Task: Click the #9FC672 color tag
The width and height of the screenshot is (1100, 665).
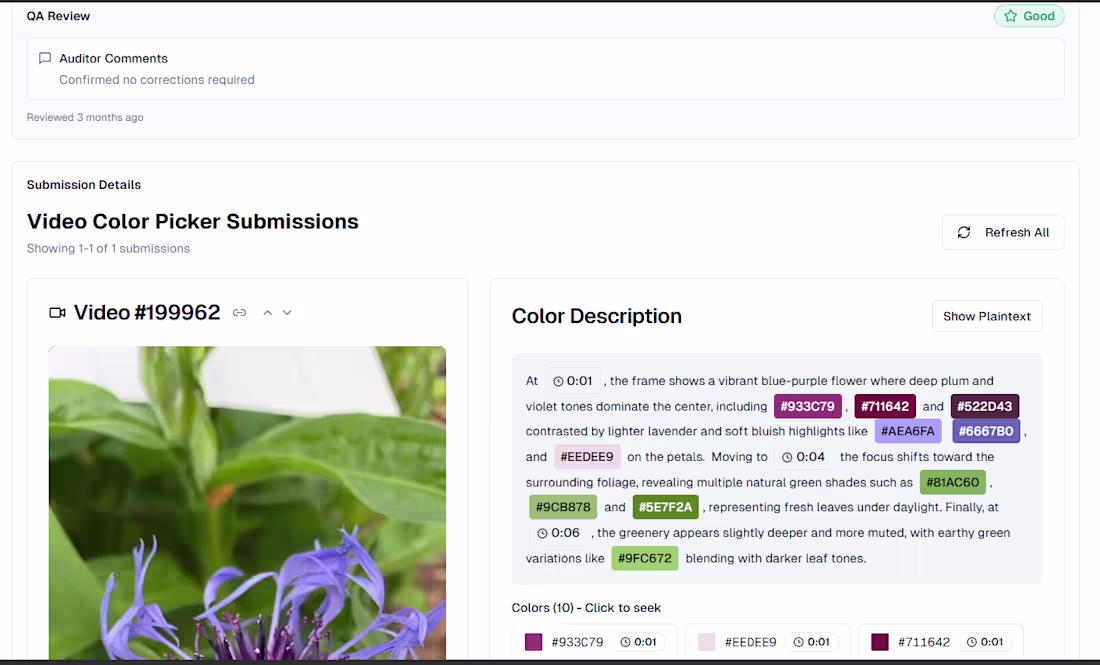Action: [x=645, y=558]
